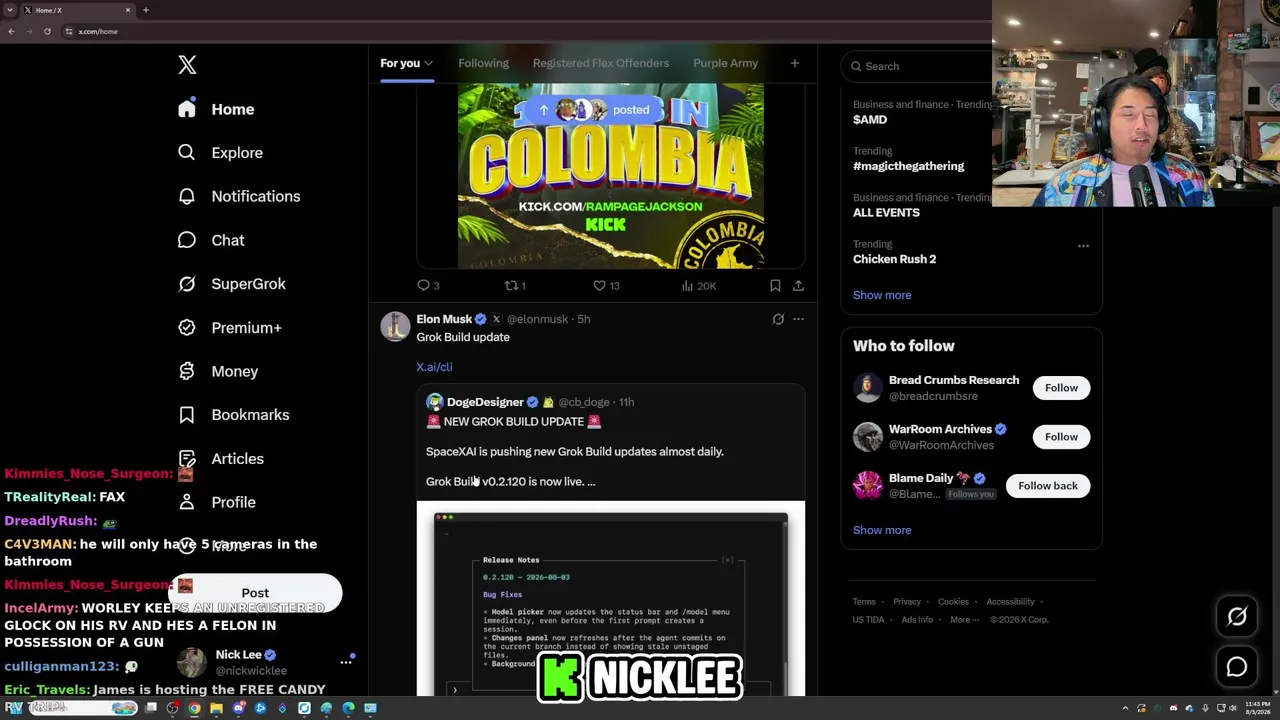Click the floating Grok button

pyautogui.click(x=1237, y=617)
